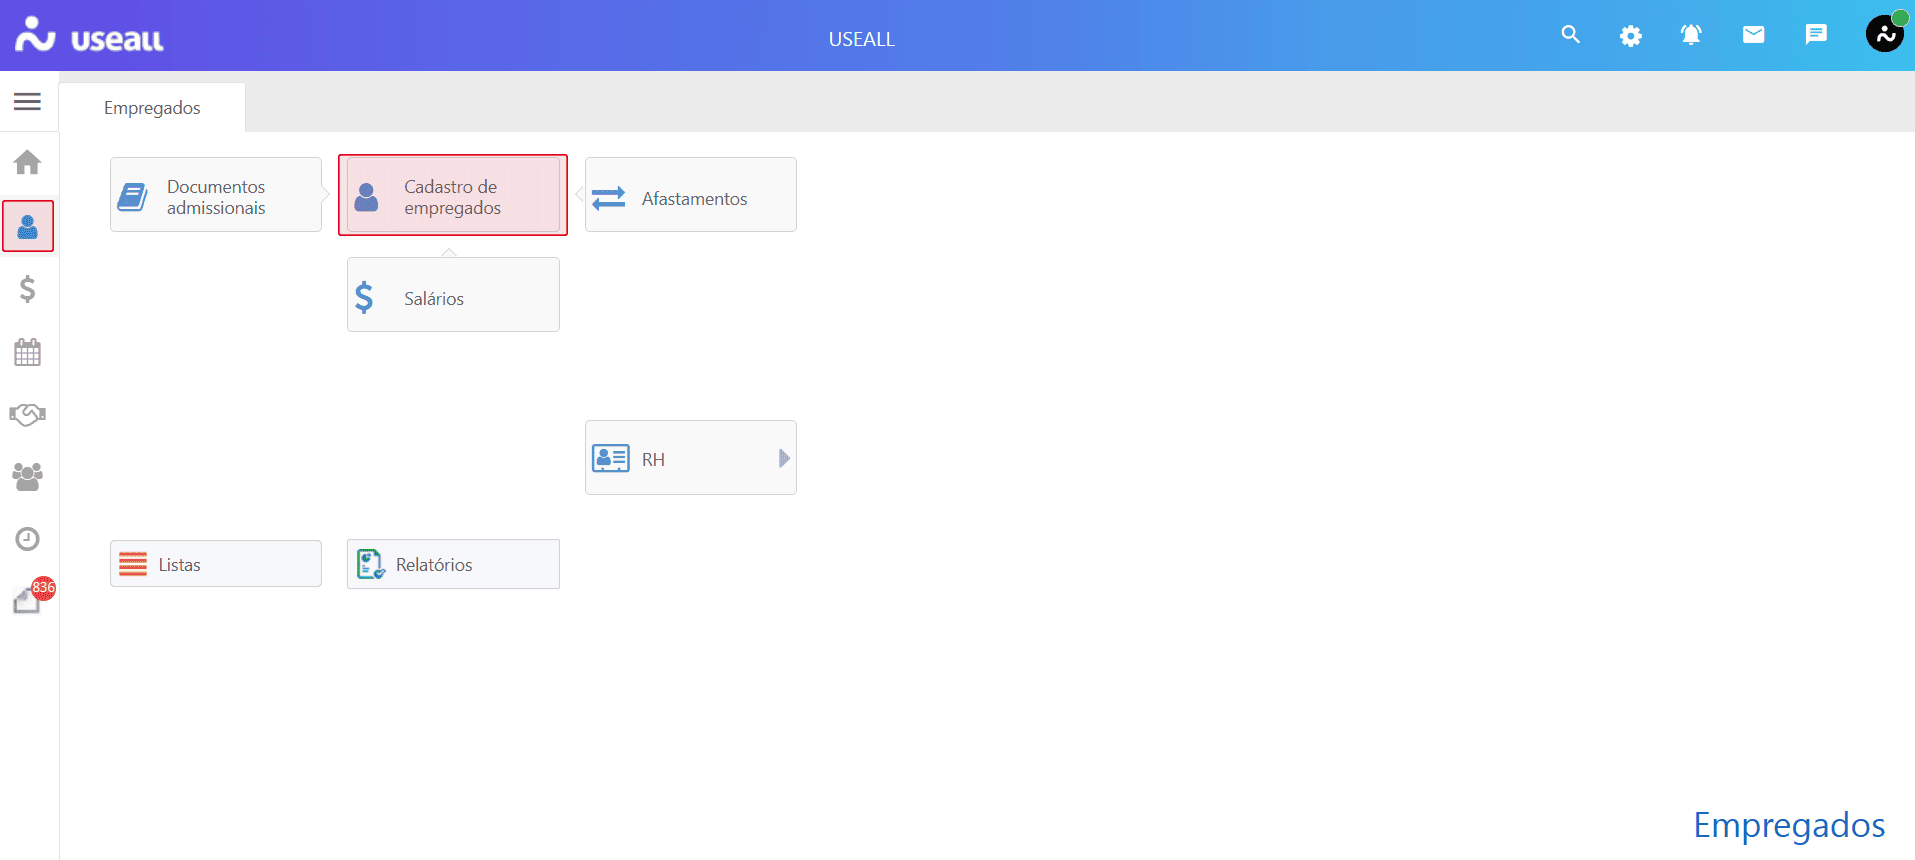1915x860 pixels.
Task: Go to the Home sidebar icon
Action: [28, 162]
